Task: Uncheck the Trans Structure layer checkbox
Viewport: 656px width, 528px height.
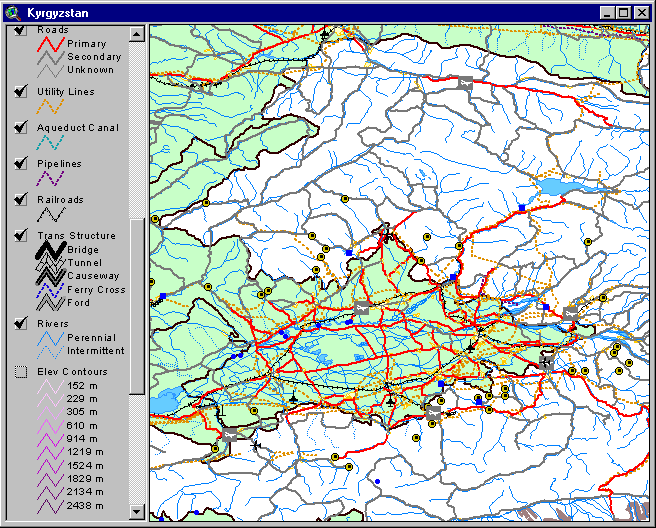Action: pos(20,235)
